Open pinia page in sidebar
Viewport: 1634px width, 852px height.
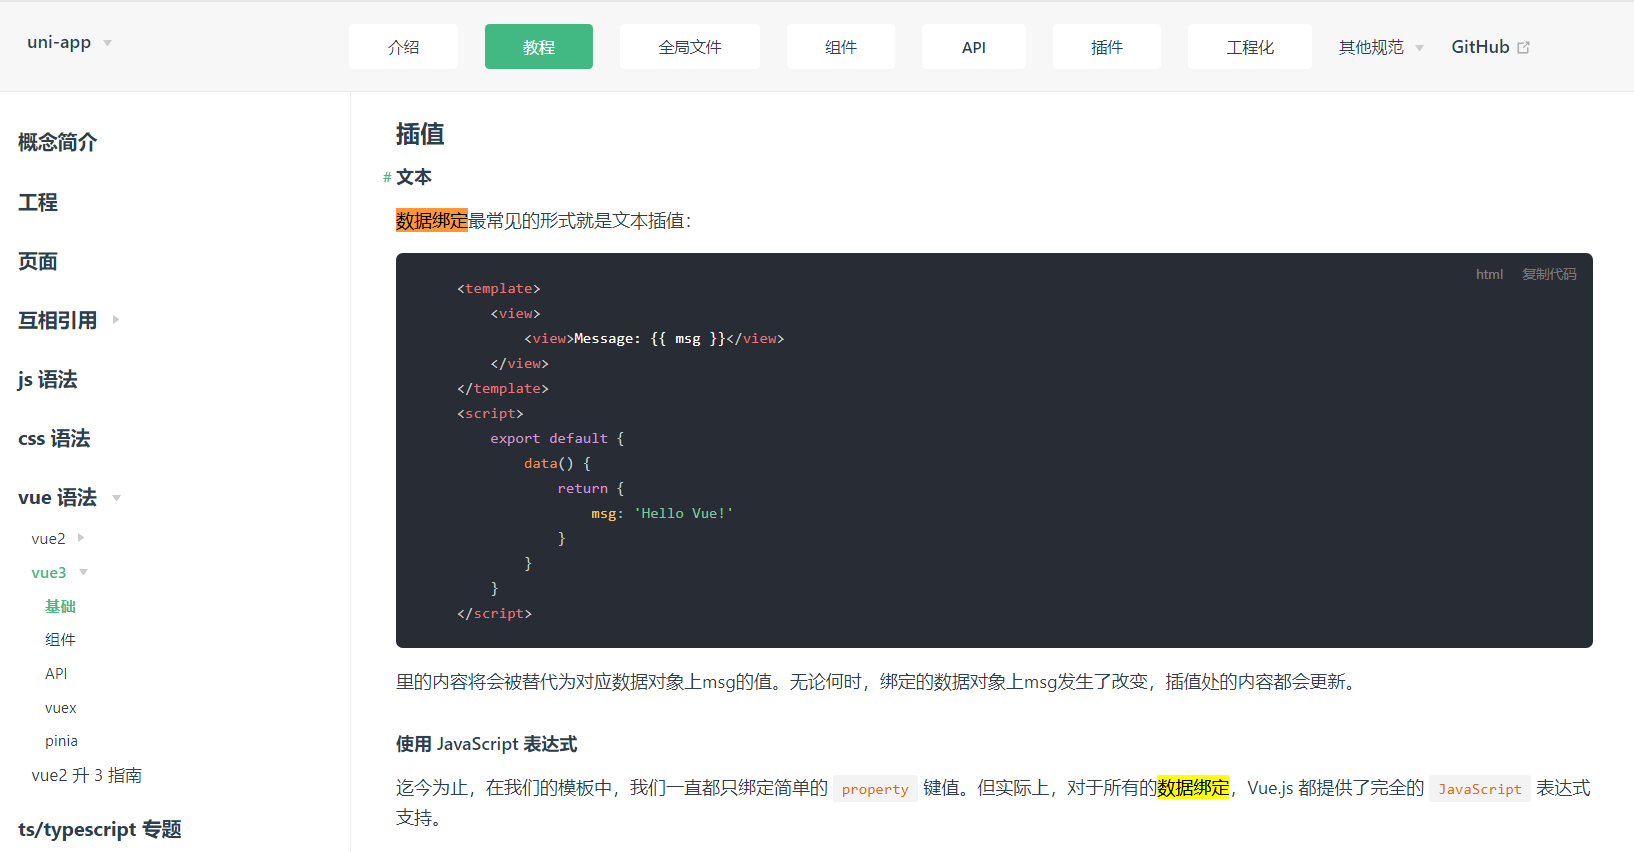click(x=61, y=741)
